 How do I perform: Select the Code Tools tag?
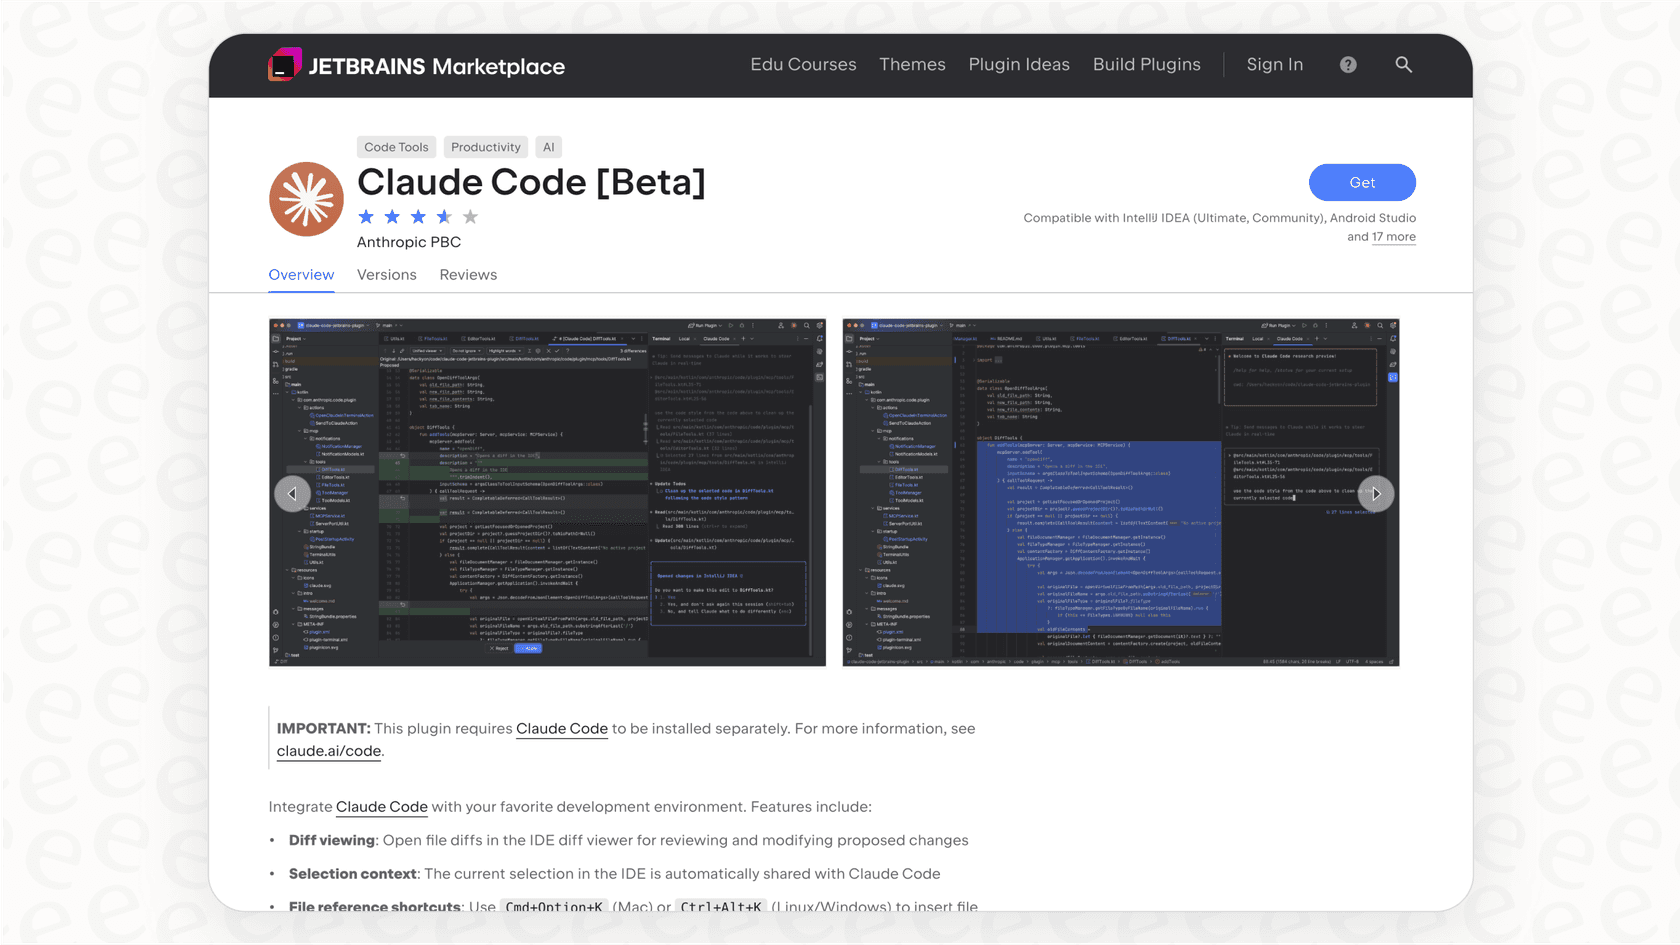(x=396, y=146)
